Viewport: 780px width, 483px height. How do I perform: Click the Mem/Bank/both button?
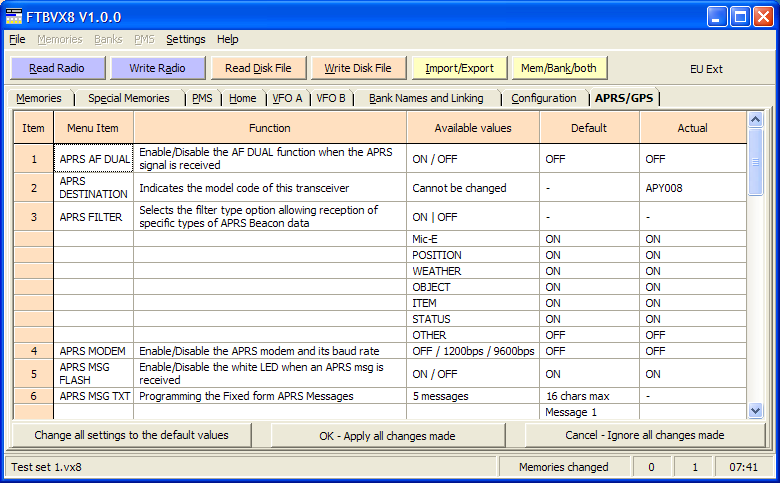tap(559, 68)
